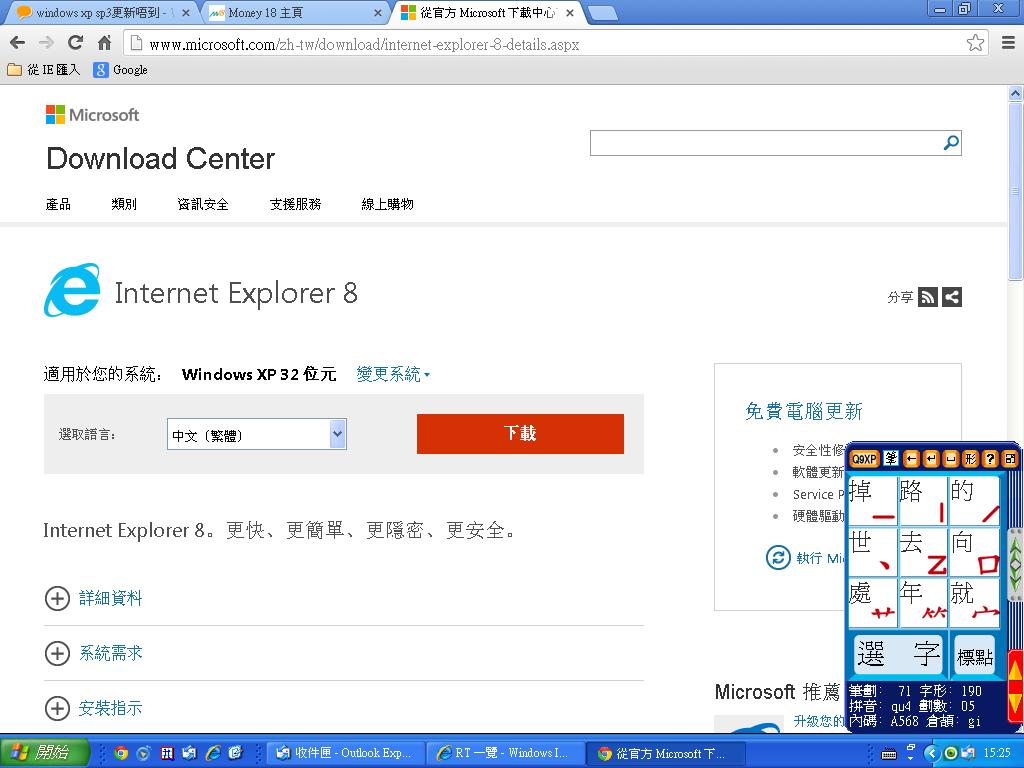
Task: Select the 向 key in Q9 grid
Action: pos(974,552)
